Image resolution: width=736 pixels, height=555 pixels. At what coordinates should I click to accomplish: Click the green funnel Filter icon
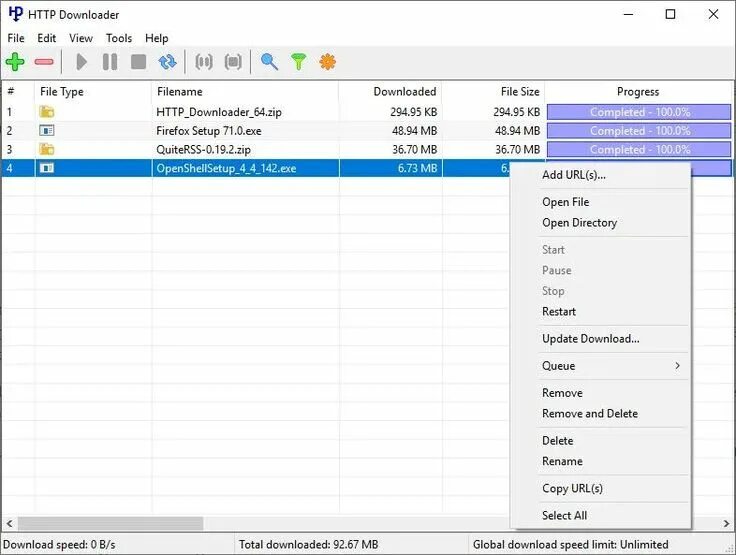pos(299,62)
